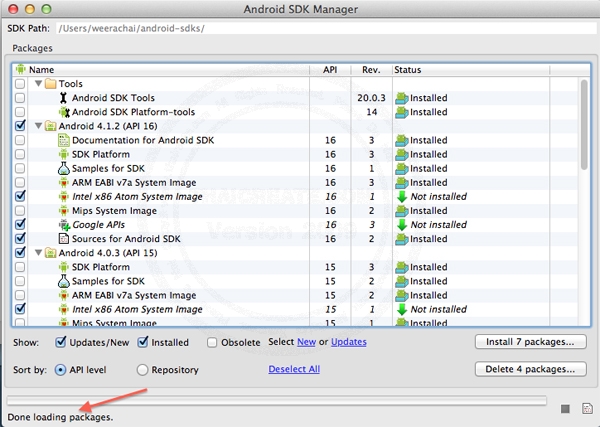Viewport: 600px width, 427px height.
Task: Click the API 16 Samples for SDK flask icon
Action: 64,168
